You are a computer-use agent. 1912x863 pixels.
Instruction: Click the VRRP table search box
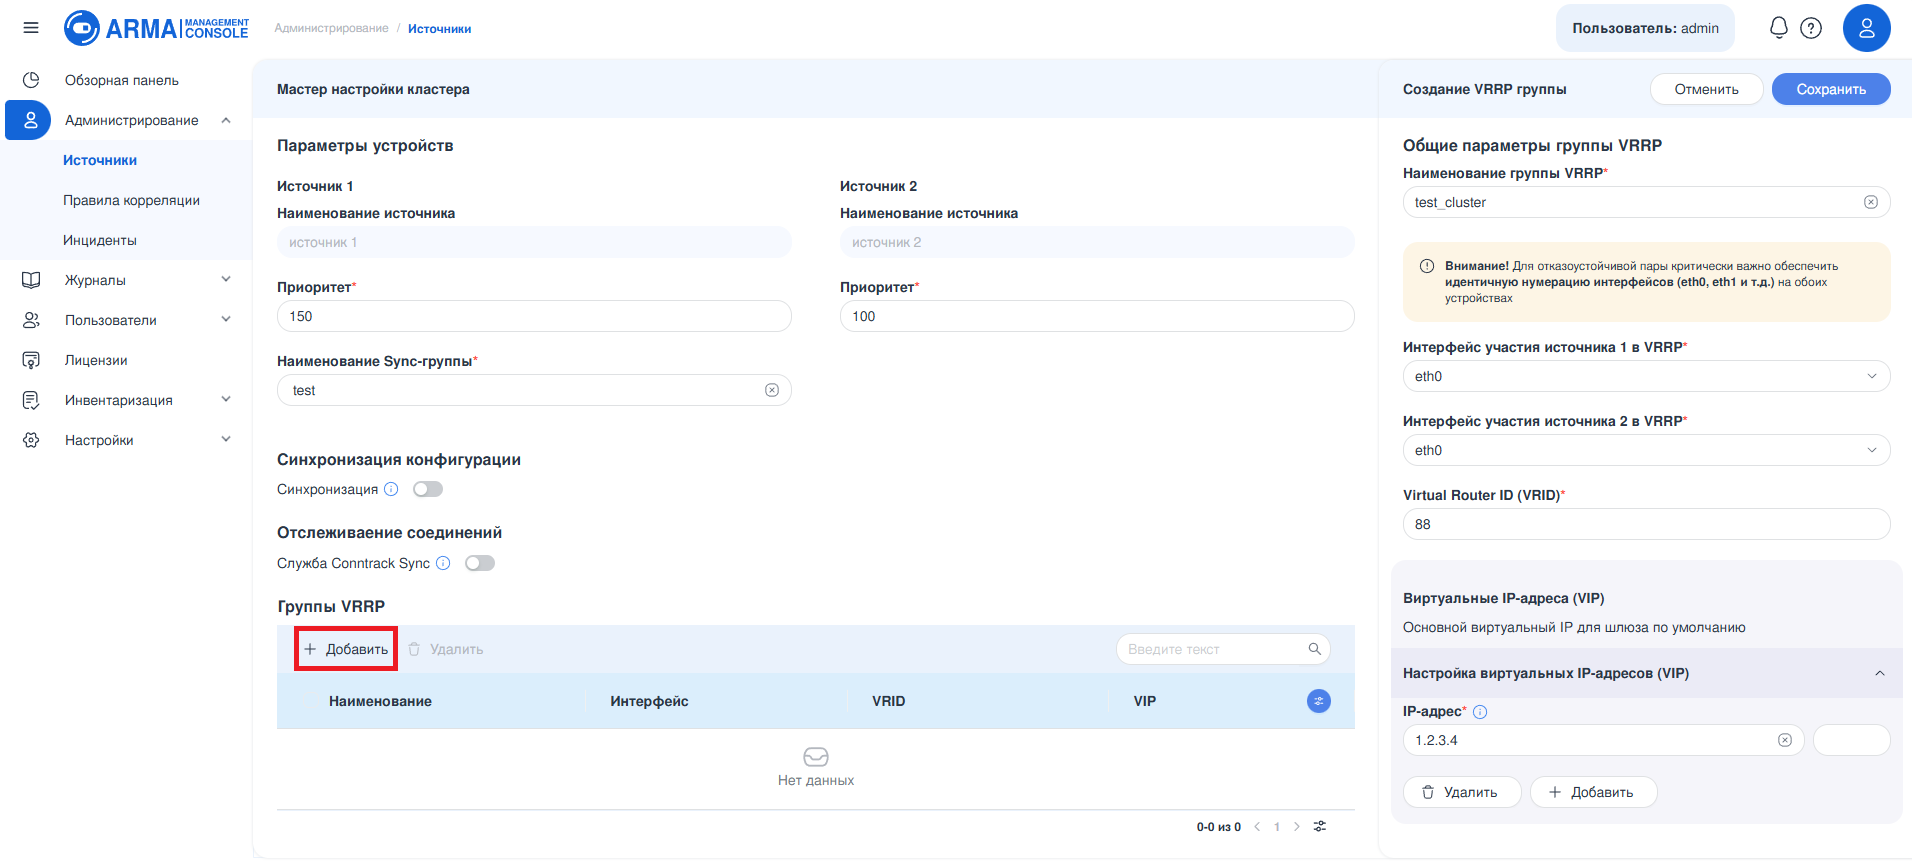point(1223,649)
